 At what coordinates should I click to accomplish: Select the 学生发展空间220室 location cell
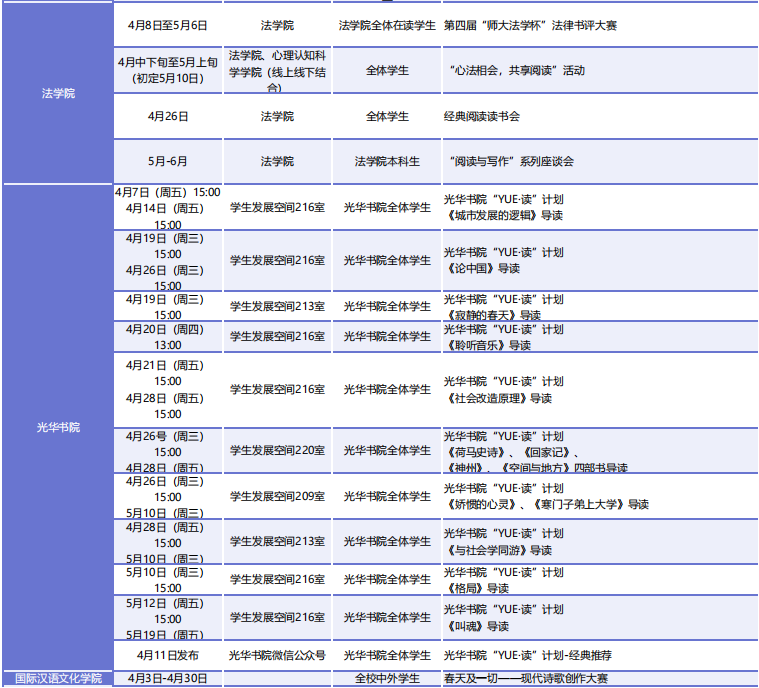pyautogui.click(x=277, y=451)
